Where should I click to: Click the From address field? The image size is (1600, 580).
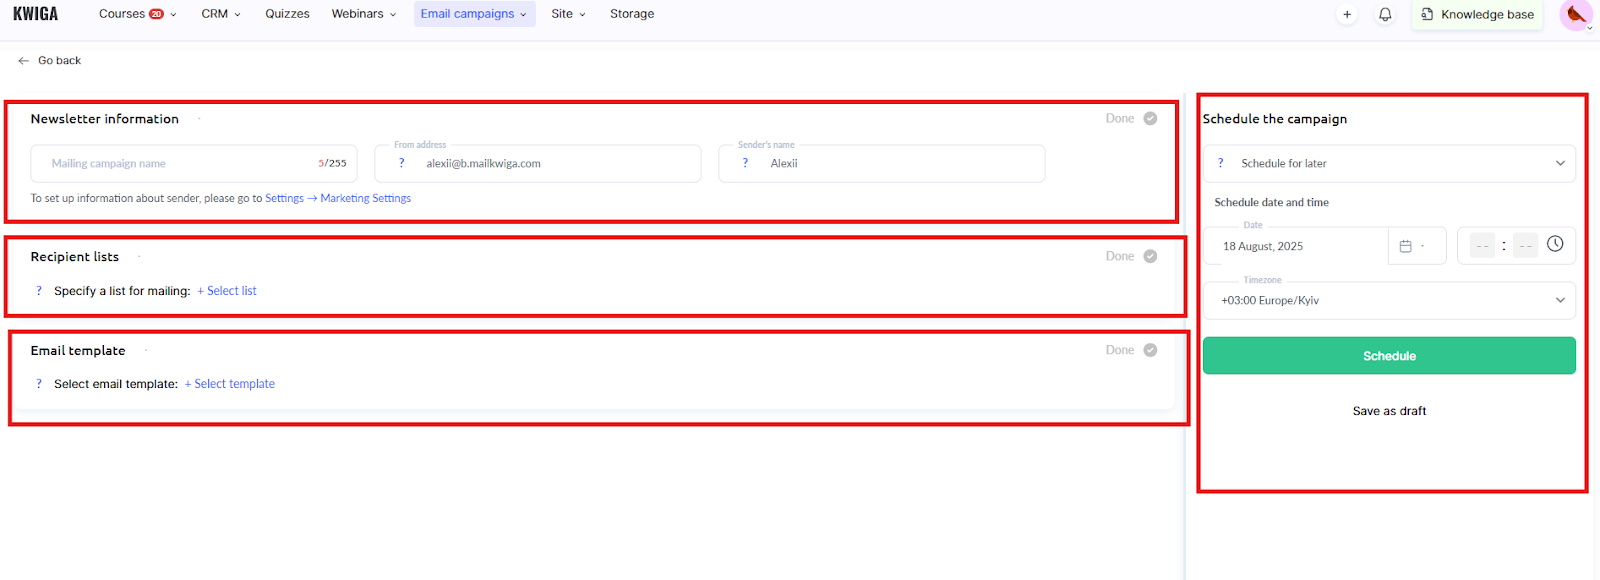[538, 163]
